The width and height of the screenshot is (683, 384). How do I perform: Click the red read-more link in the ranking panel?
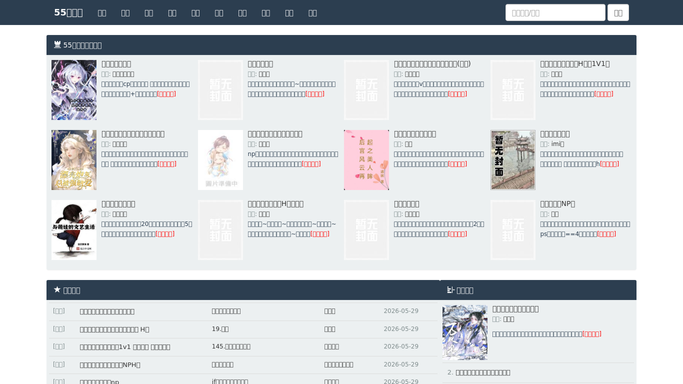[x=592, y=334]
